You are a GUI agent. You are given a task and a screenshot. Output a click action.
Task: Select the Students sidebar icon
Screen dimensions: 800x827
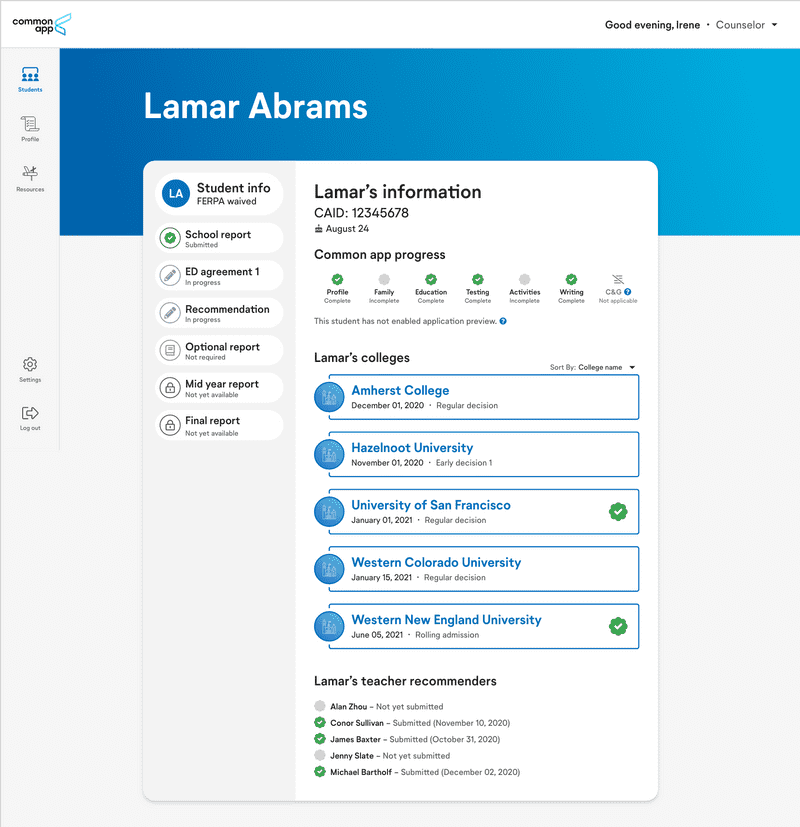click(x=29, y=79)
